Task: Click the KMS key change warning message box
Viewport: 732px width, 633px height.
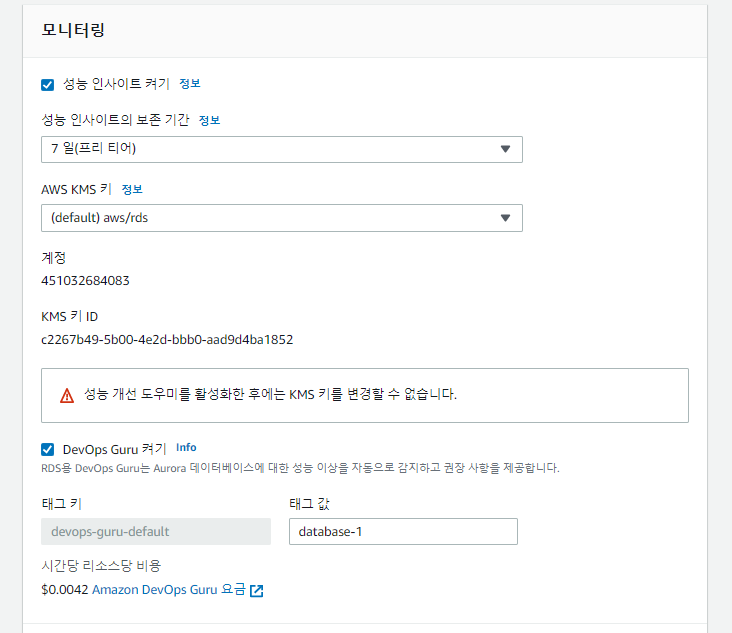Action: point(365,395)
